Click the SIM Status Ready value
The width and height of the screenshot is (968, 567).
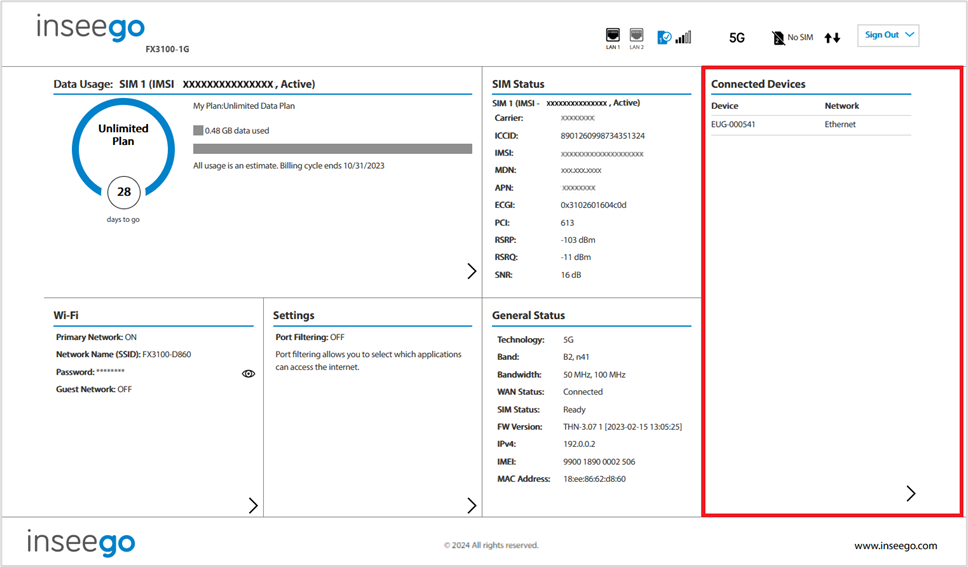[574, 410]
